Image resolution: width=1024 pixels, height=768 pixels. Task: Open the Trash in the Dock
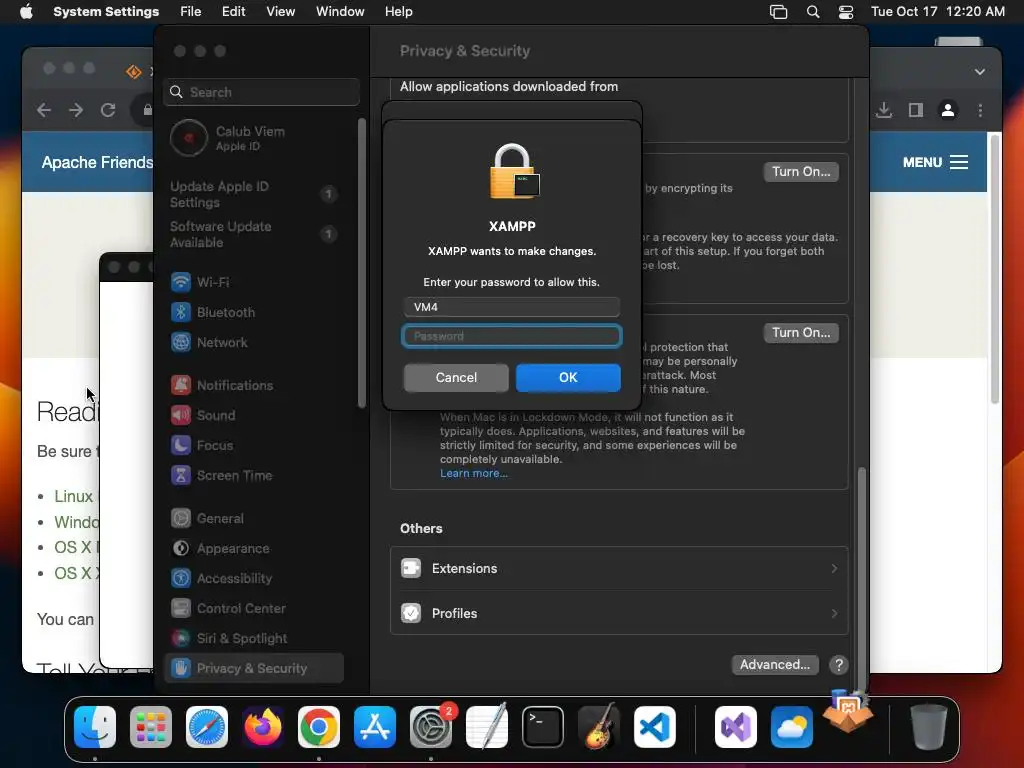(x=929, y=727)
